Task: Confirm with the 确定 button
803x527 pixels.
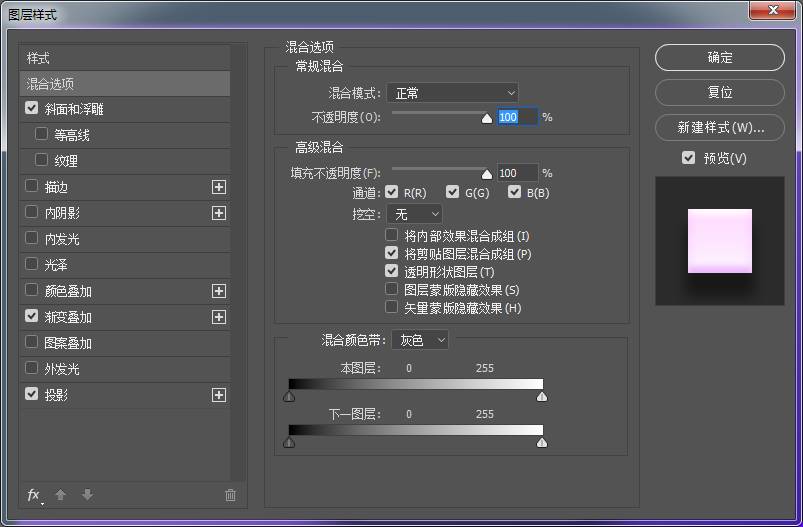Action: pyautogui.click(x=720, y=57)
